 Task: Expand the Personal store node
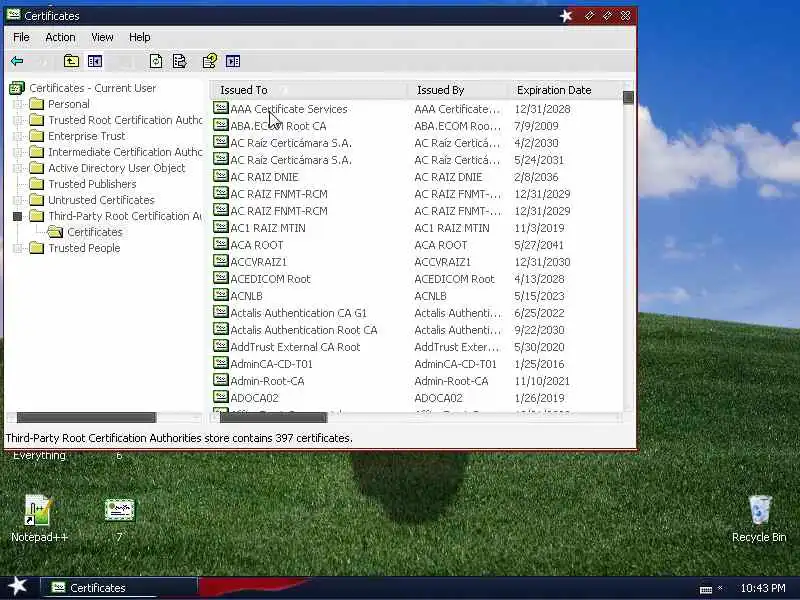(x=18, y=105)
